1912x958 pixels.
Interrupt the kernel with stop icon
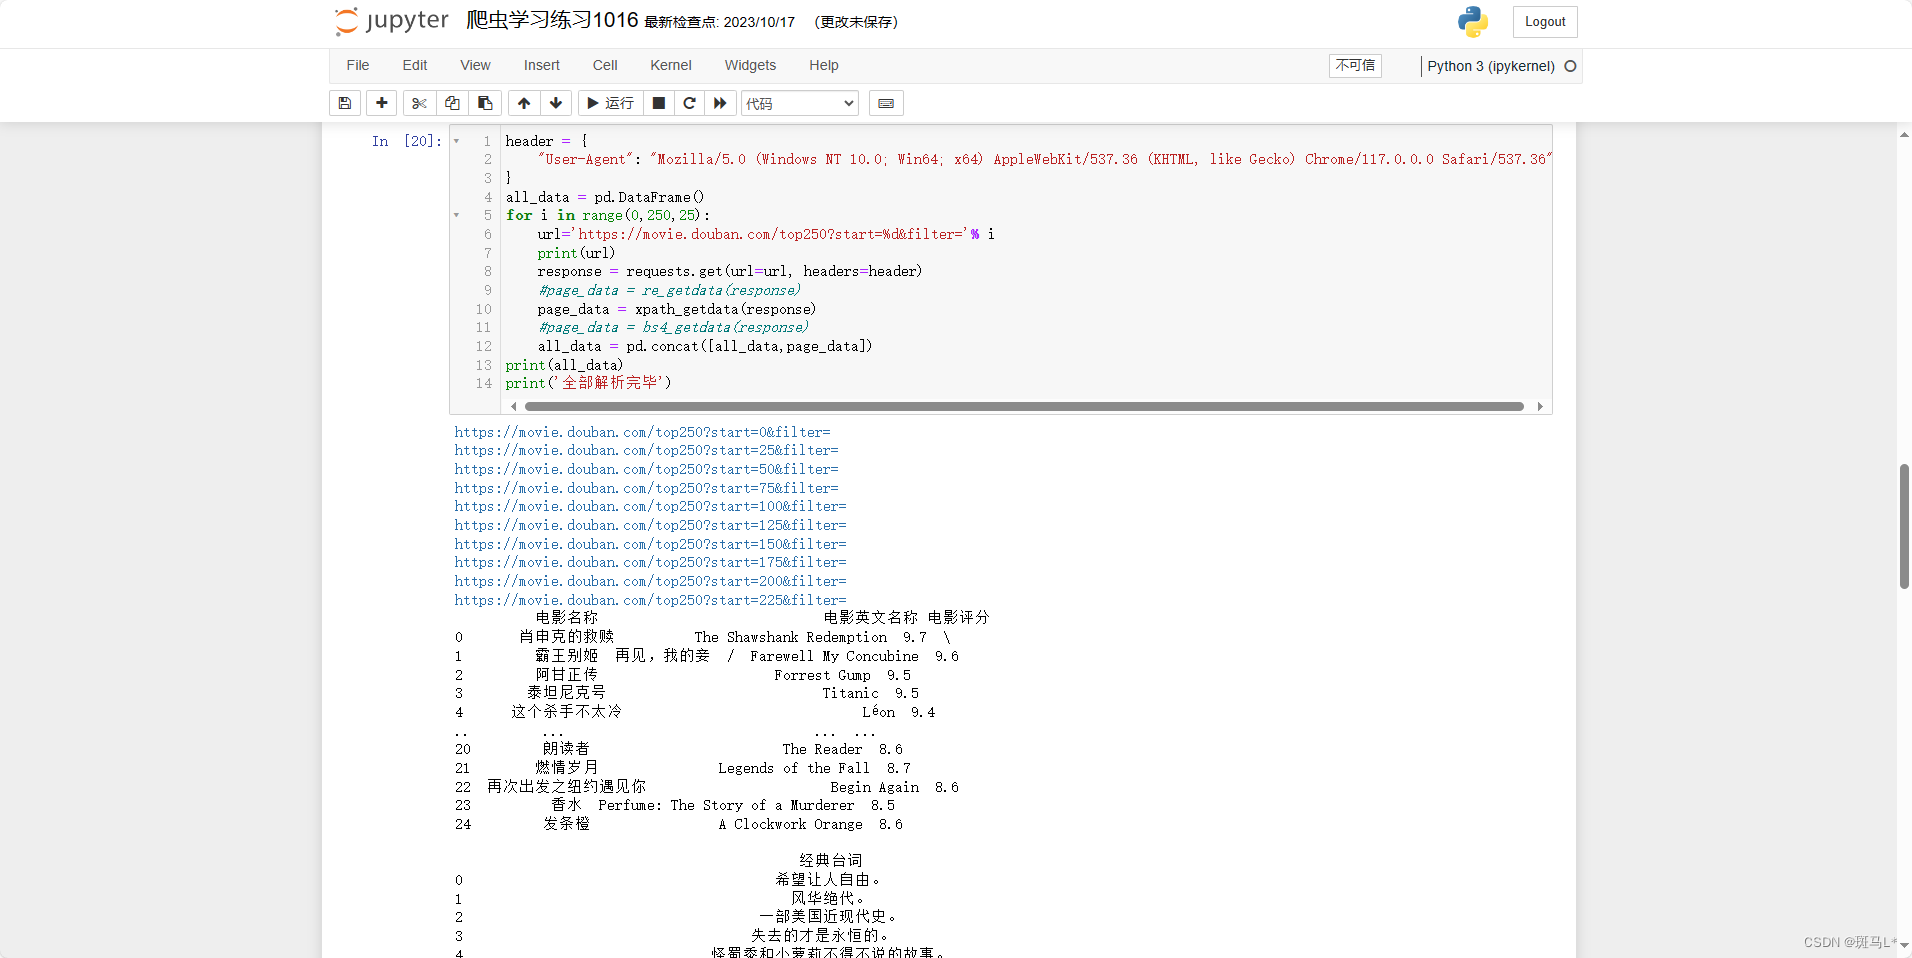[659, 103]
